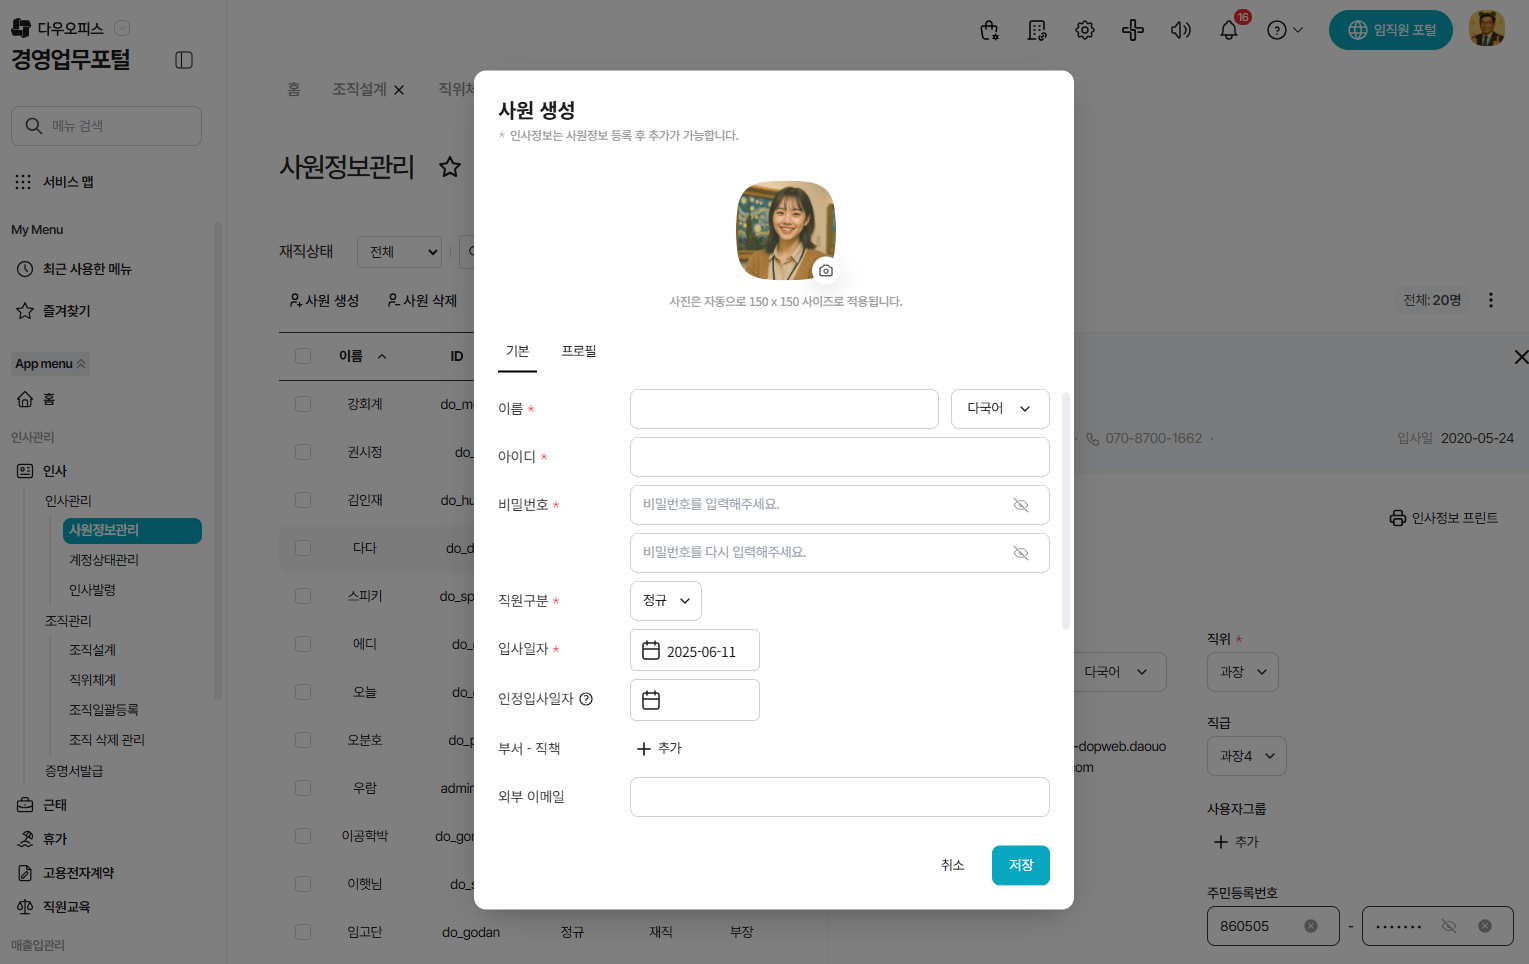The height and width of the screenshot is (964, 1529).
Task: Click 취소 to cancel employee creation
Action: tap(952, 865)
